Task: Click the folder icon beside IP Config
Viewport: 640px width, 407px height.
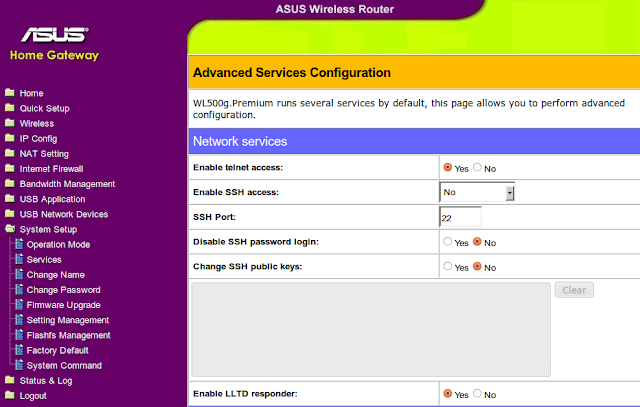Action: point(10,138)
